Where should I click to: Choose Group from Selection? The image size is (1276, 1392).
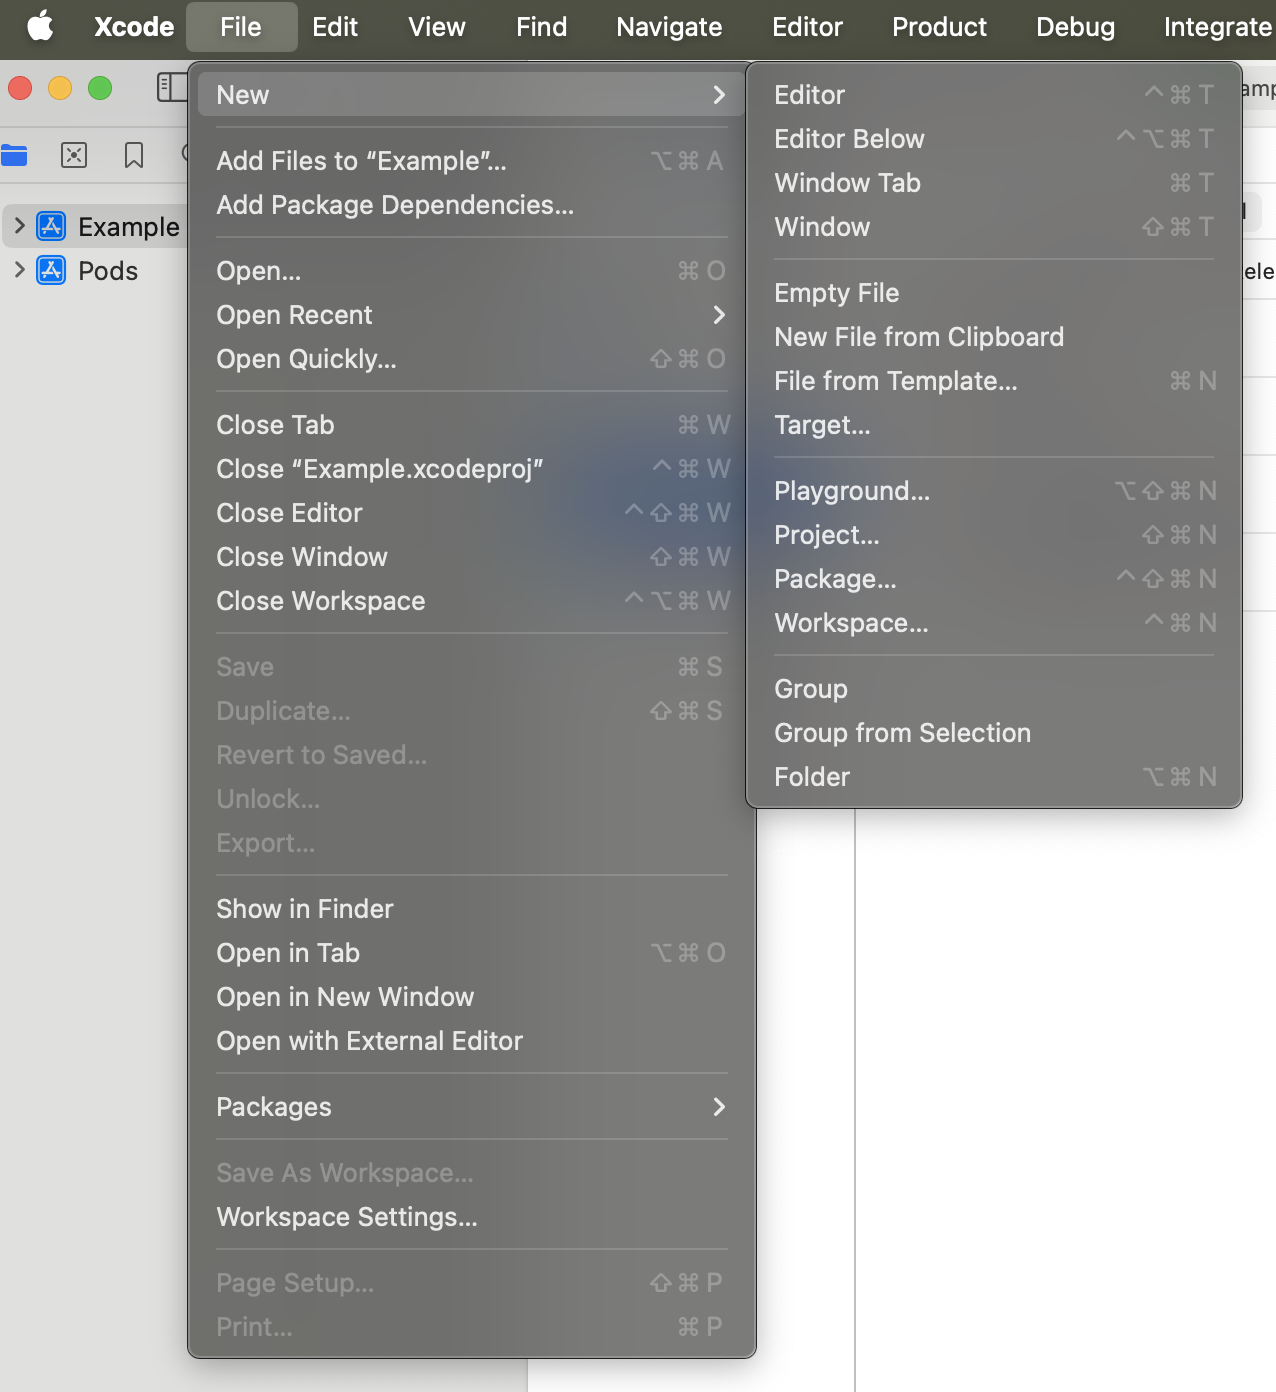click(994, 733)
